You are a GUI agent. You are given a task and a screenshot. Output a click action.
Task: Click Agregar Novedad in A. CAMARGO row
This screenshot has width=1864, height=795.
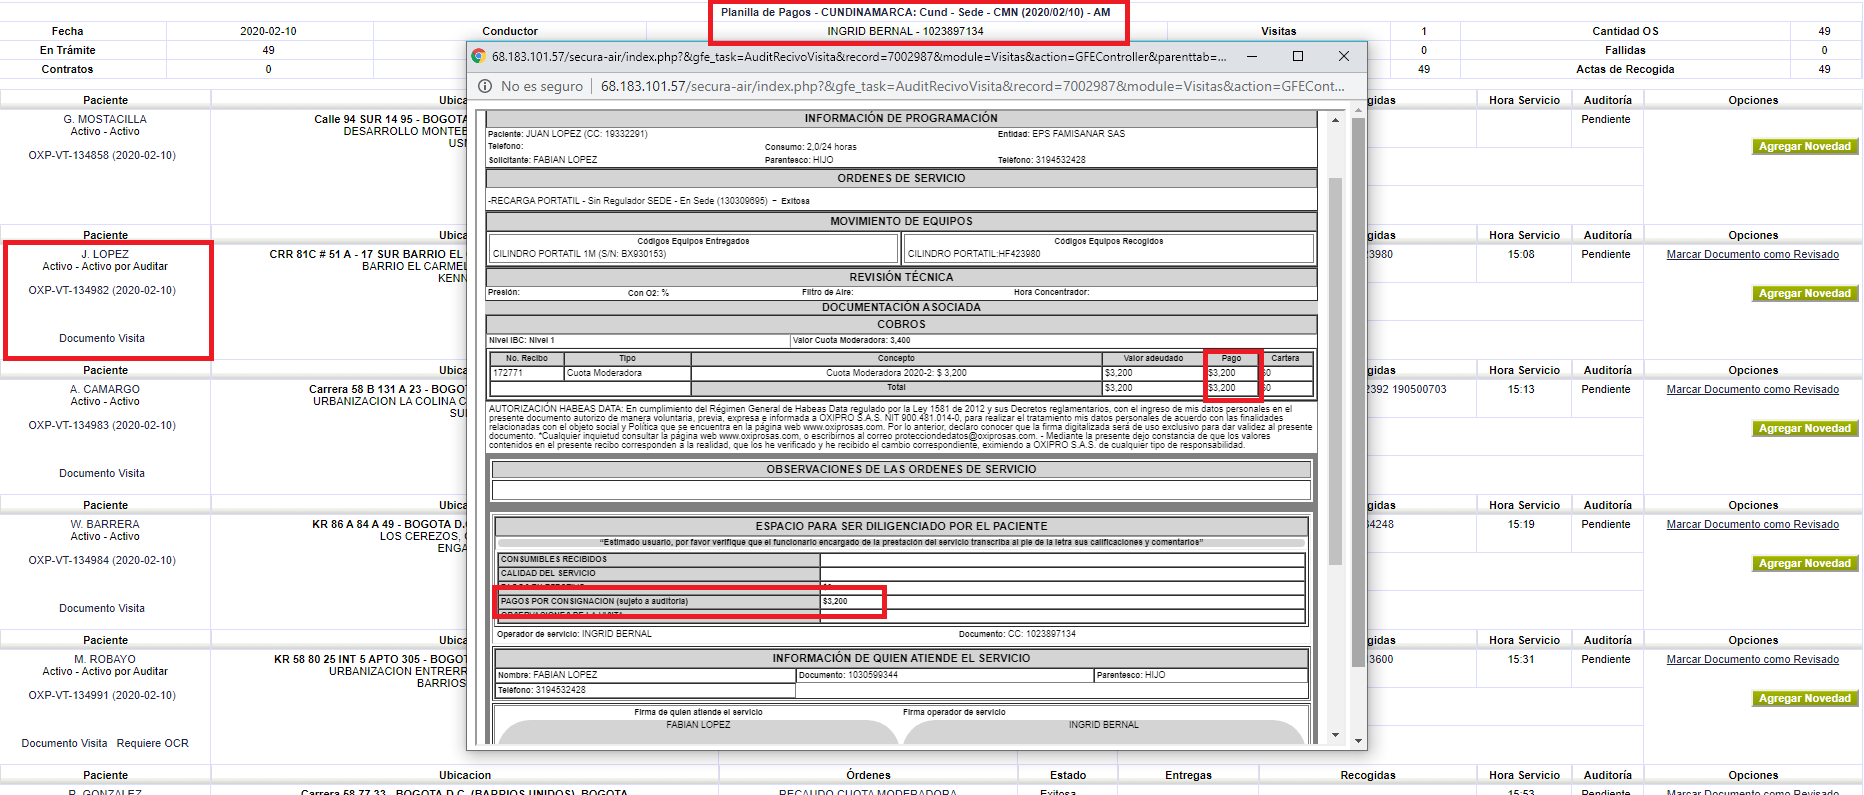(x=1804, y=429)
